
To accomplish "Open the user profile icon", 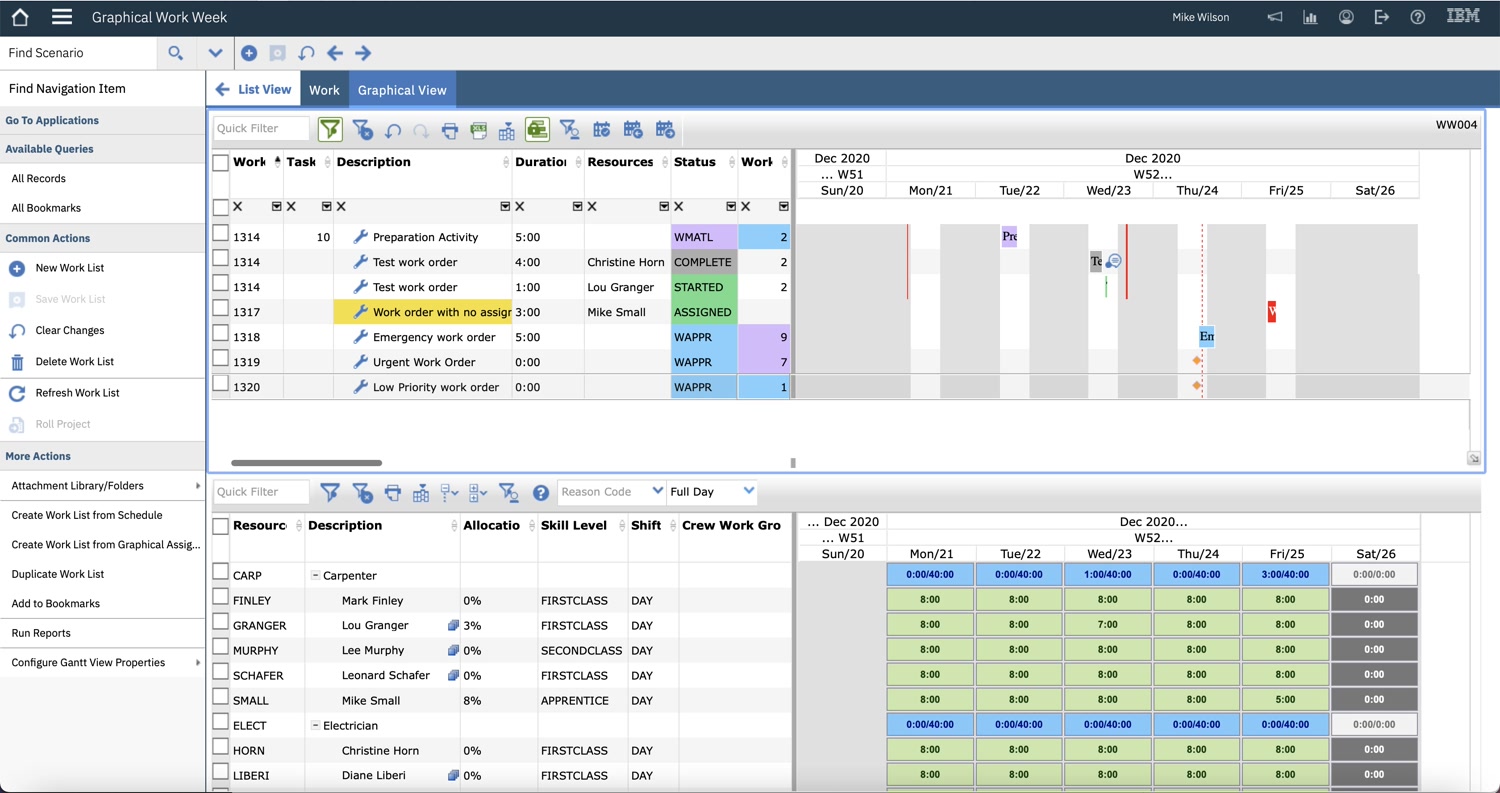I will coord(1346,17).
